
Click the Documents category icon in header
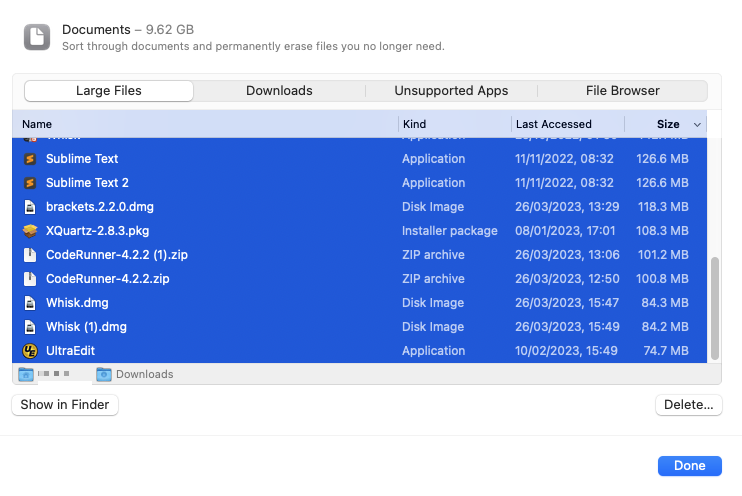(x=37, y=37)
